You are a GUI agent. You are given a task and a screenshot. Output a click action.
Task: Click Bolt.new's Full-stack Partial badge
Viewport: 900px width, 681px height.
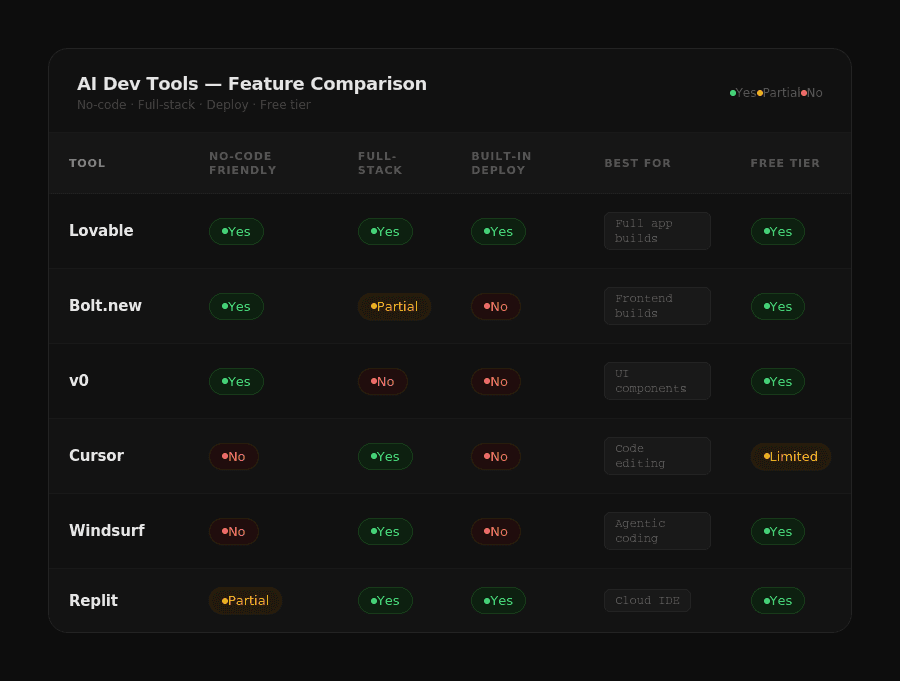pos(394,307)
